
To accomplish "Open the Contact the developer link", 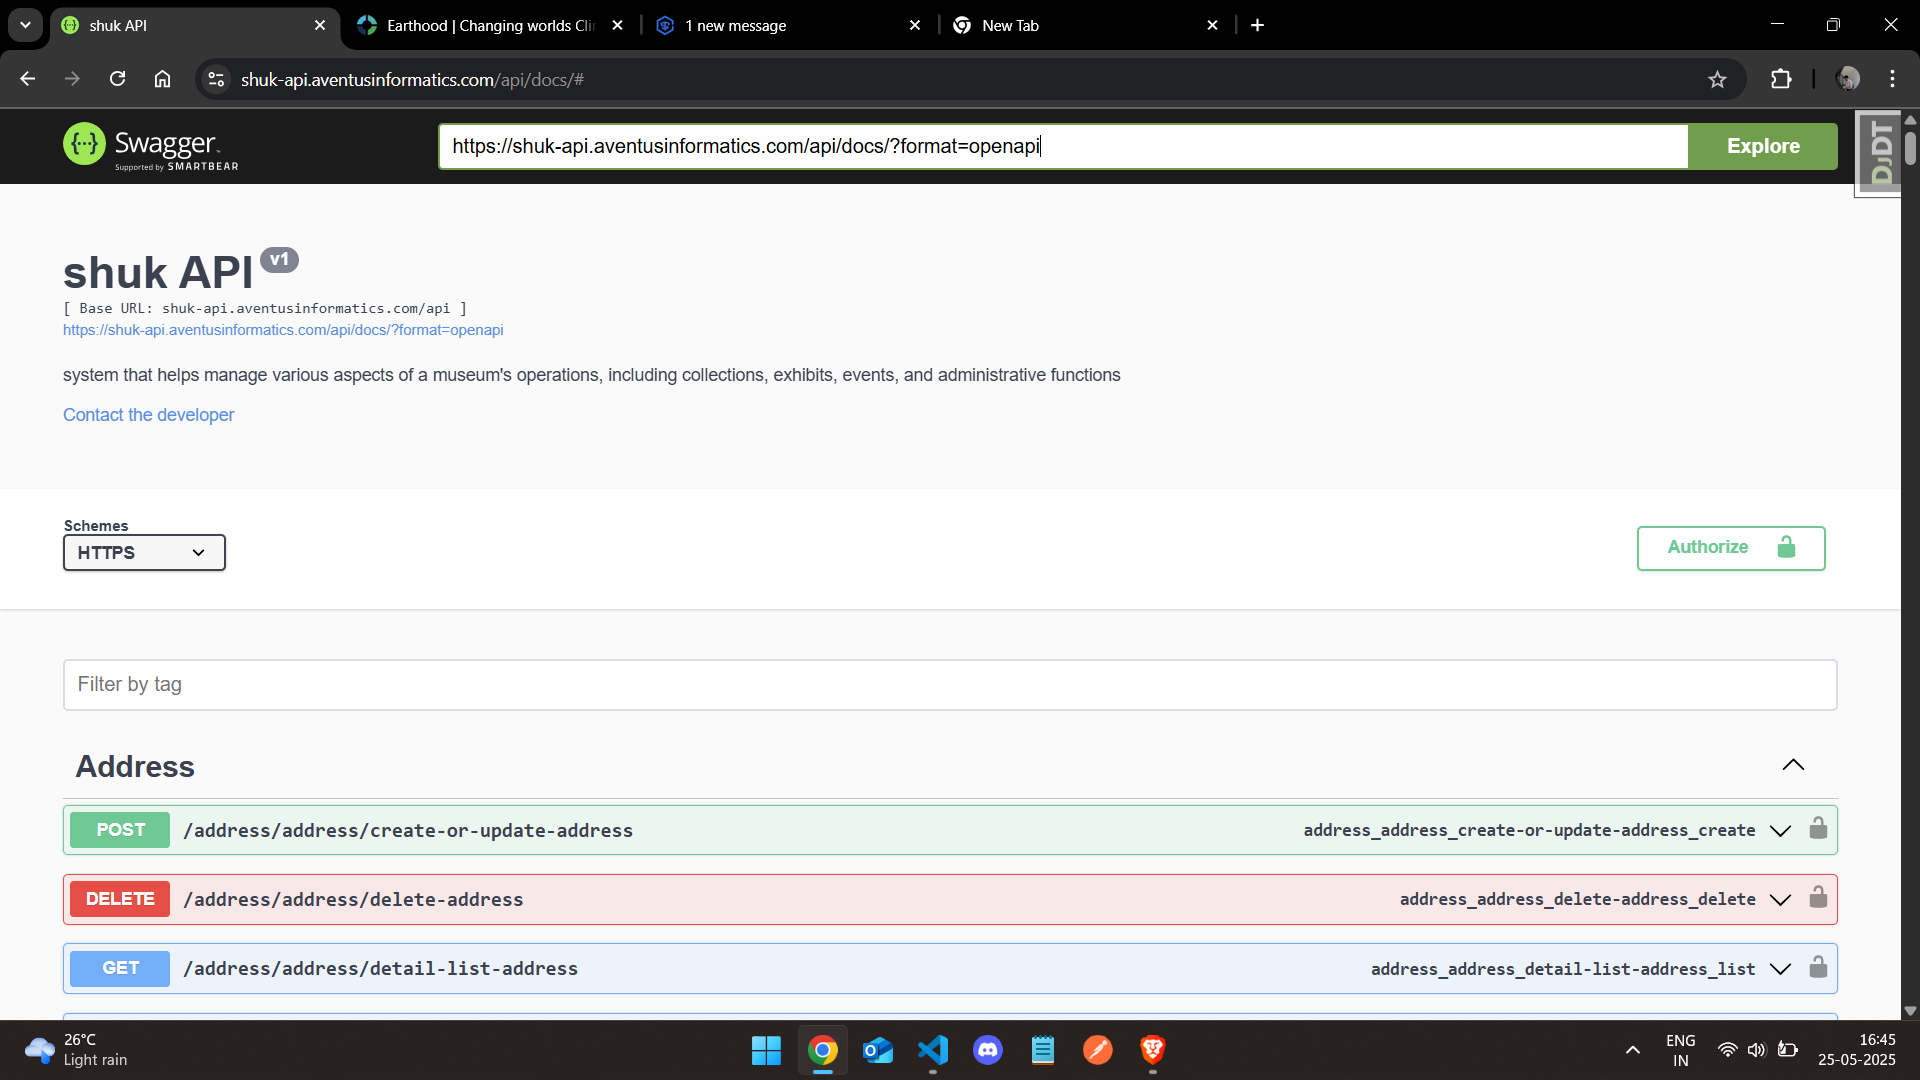I will (x=148, y=415).
